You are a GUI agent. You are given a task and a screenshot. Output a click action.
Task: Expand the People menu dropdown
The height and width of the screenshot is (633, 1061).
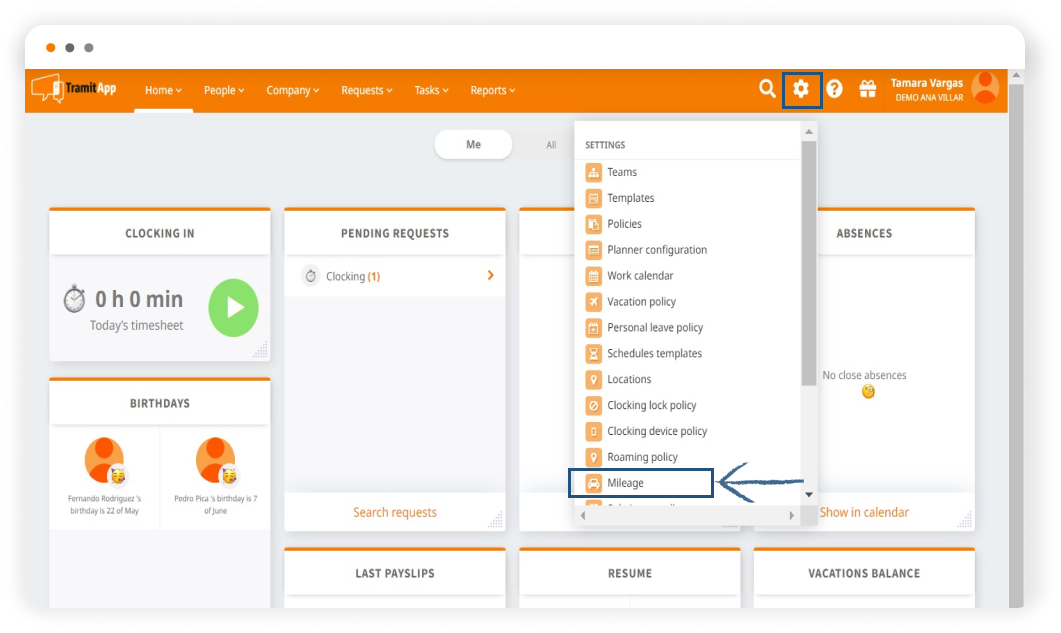tap(224, 90)
